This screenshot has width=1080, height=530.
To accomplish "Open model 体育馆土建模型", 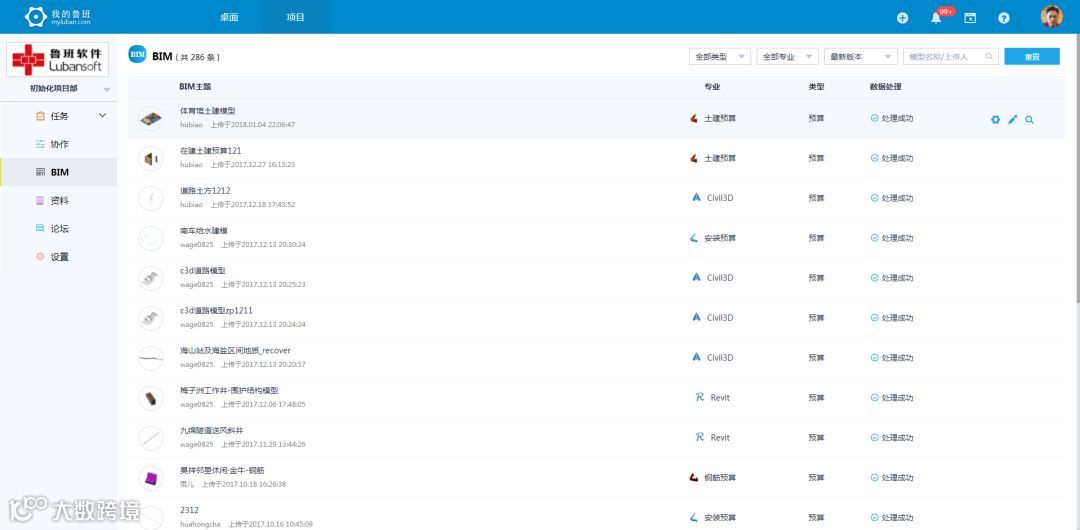I will click(x=208, y=110).
